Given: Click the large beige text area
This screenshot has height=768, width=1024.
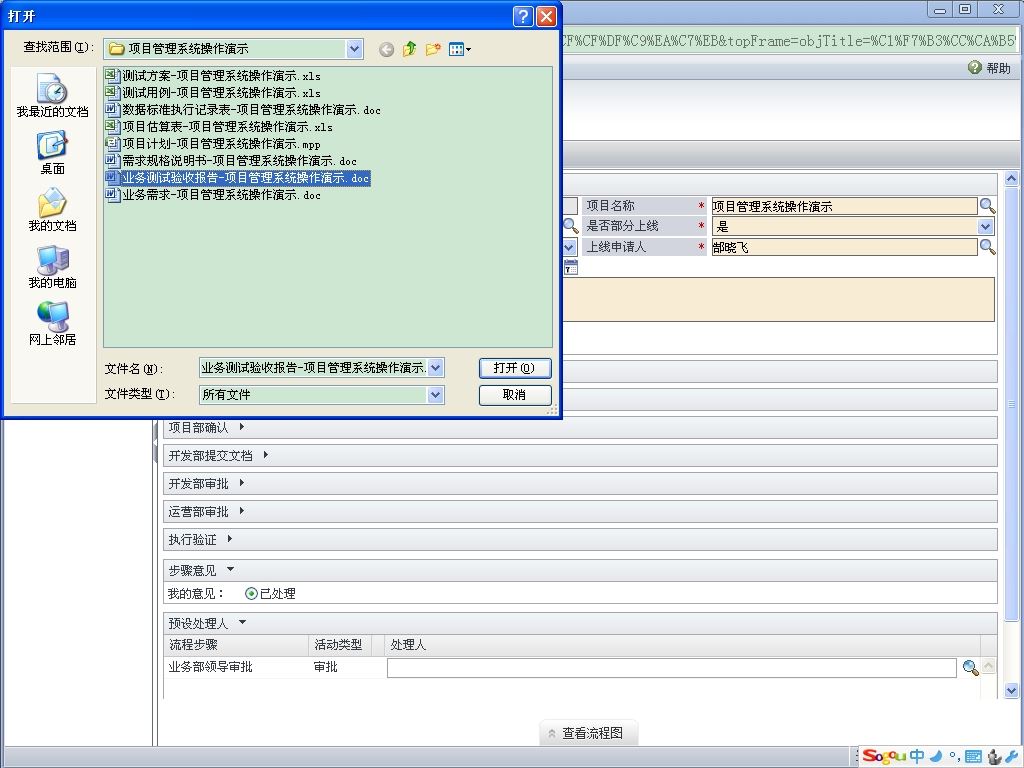Looking at the screenshot, I should tap(778, 299).
